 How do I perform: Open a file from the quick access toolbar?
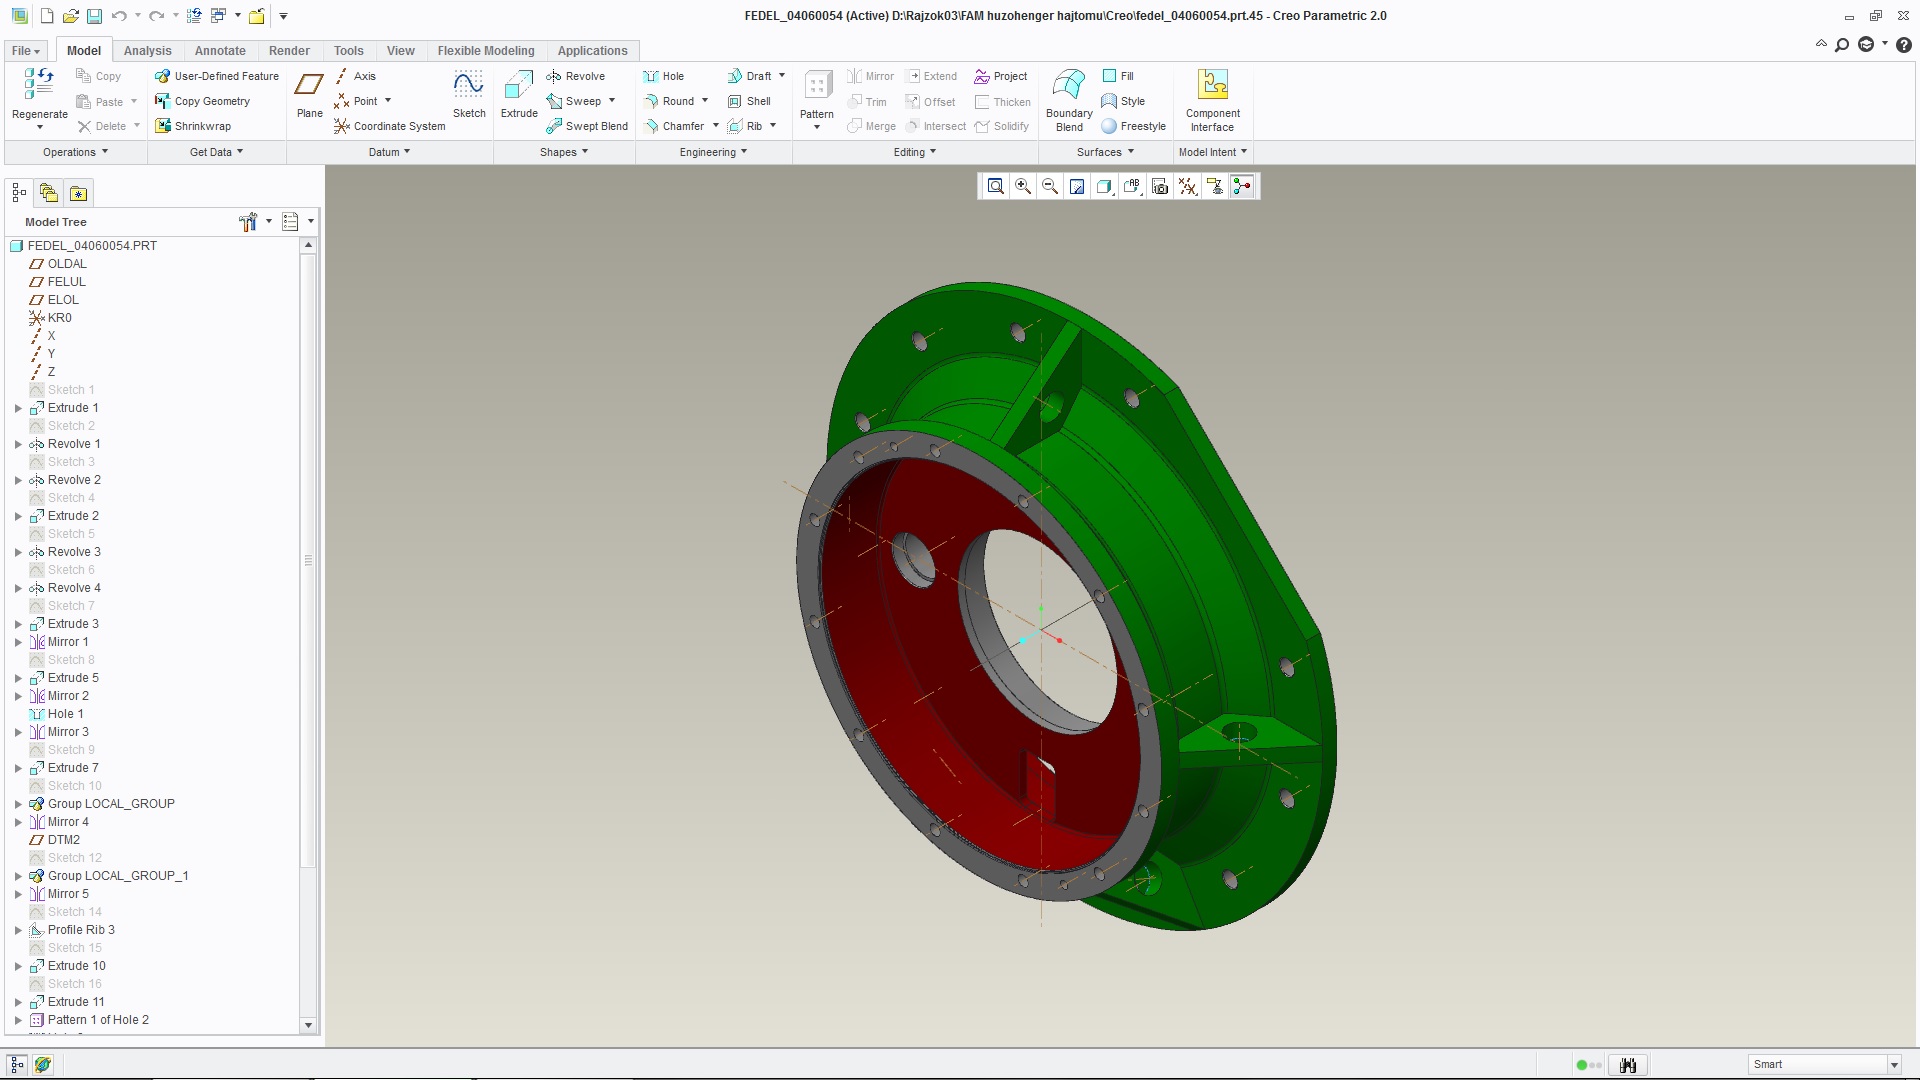tap(70, 16)
